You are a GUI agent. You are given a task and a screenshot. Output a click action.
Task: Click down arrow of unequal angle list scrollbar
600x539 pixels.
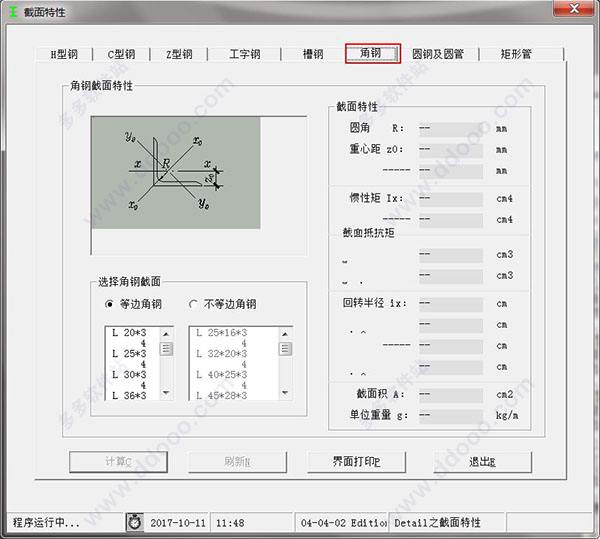pos(285,392)
